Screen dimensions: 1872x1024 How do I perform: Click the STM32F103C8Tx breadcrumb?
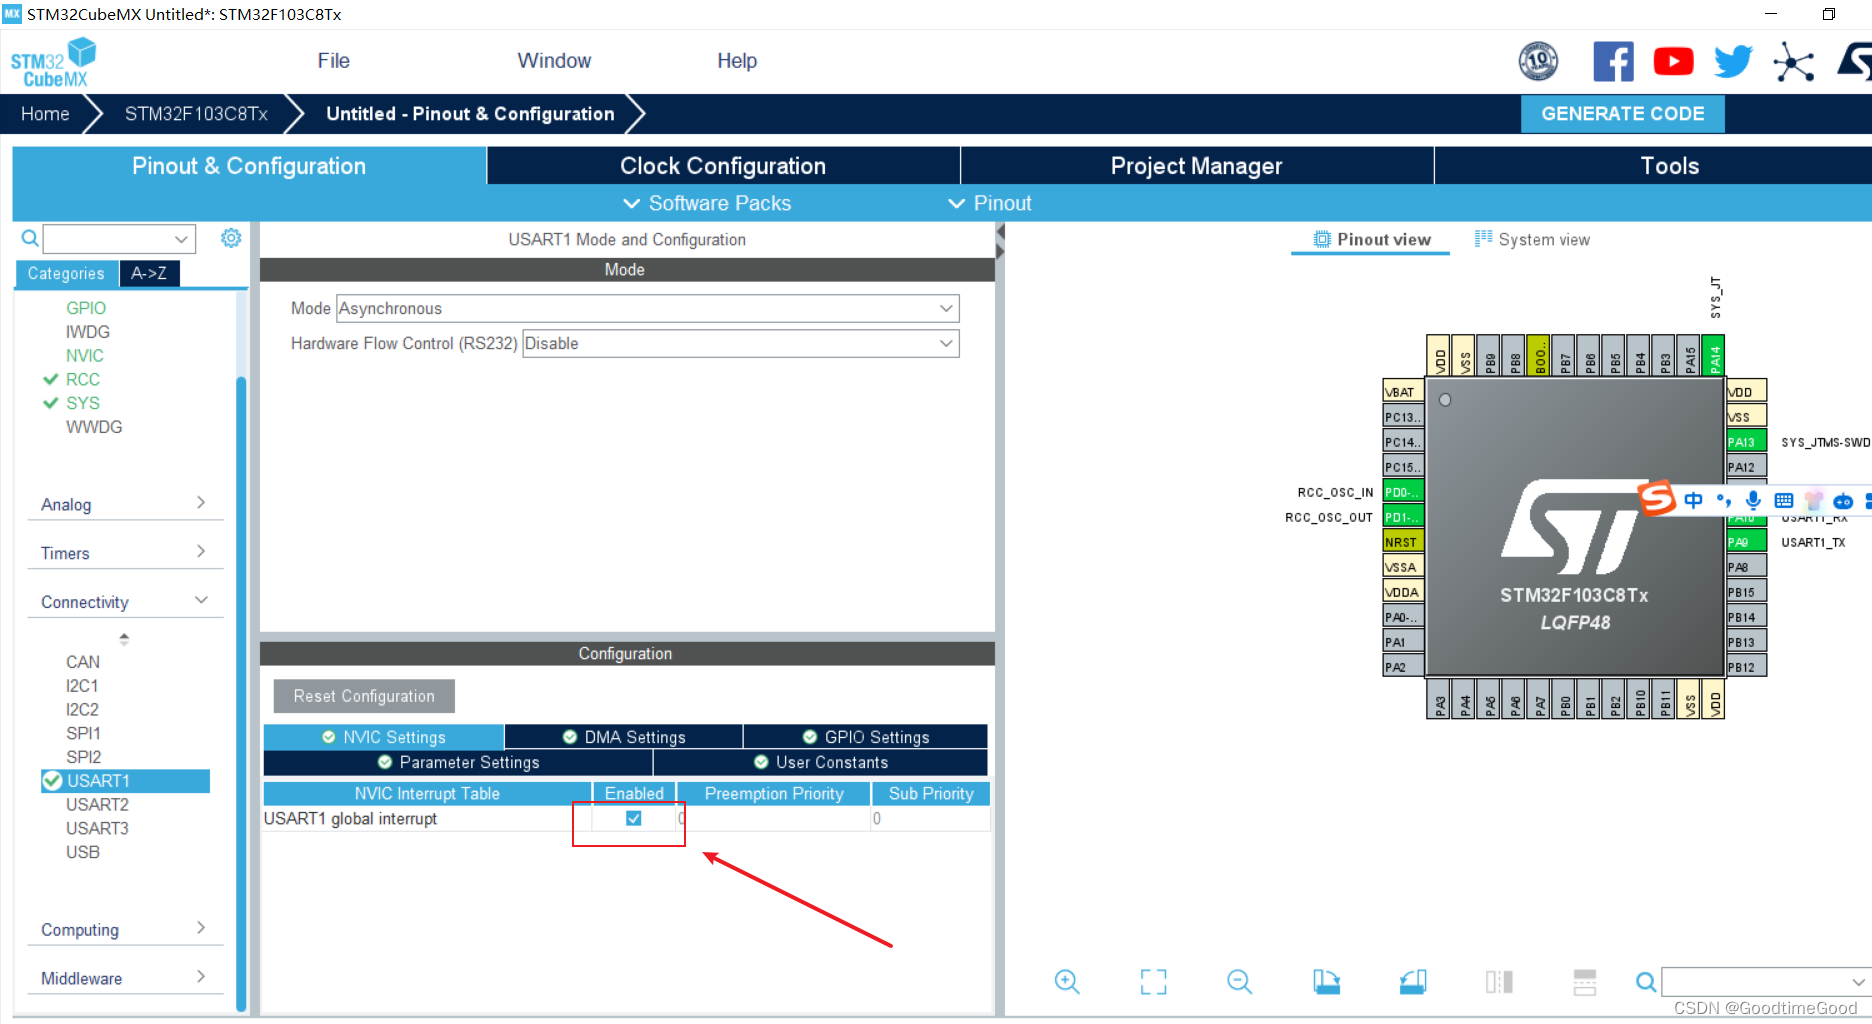tap(196, 114)
